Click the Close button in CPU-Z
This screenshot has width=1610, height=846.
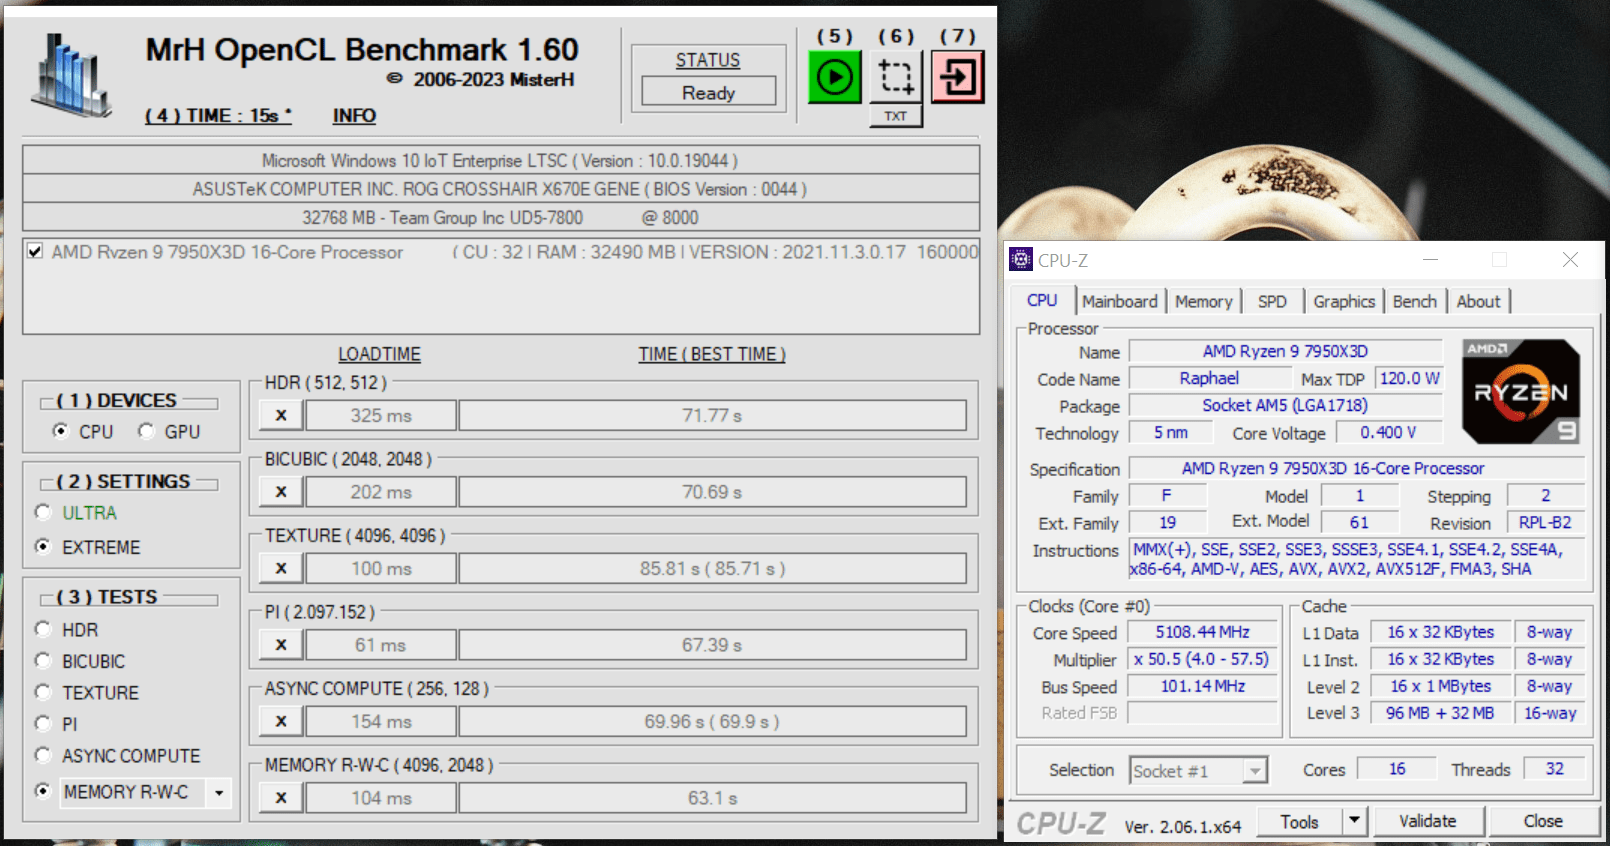[x=1543, y=821]
